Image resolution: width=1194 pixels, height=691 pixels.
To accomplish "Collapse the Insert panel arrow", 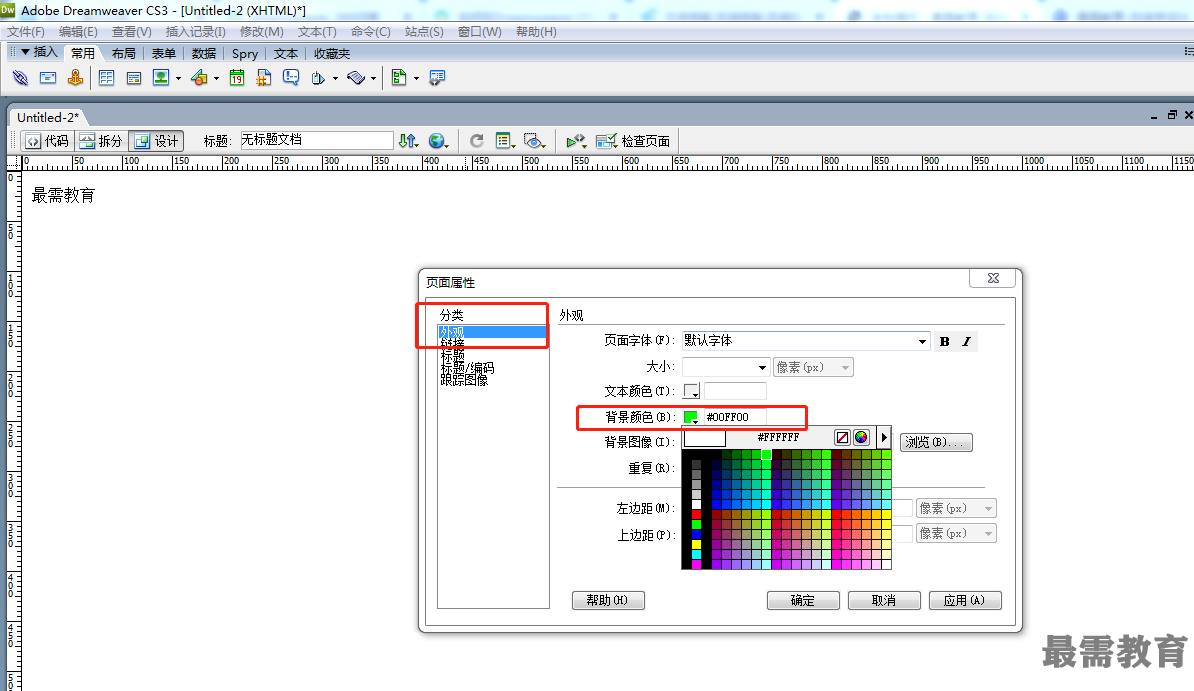I will 25,52.
